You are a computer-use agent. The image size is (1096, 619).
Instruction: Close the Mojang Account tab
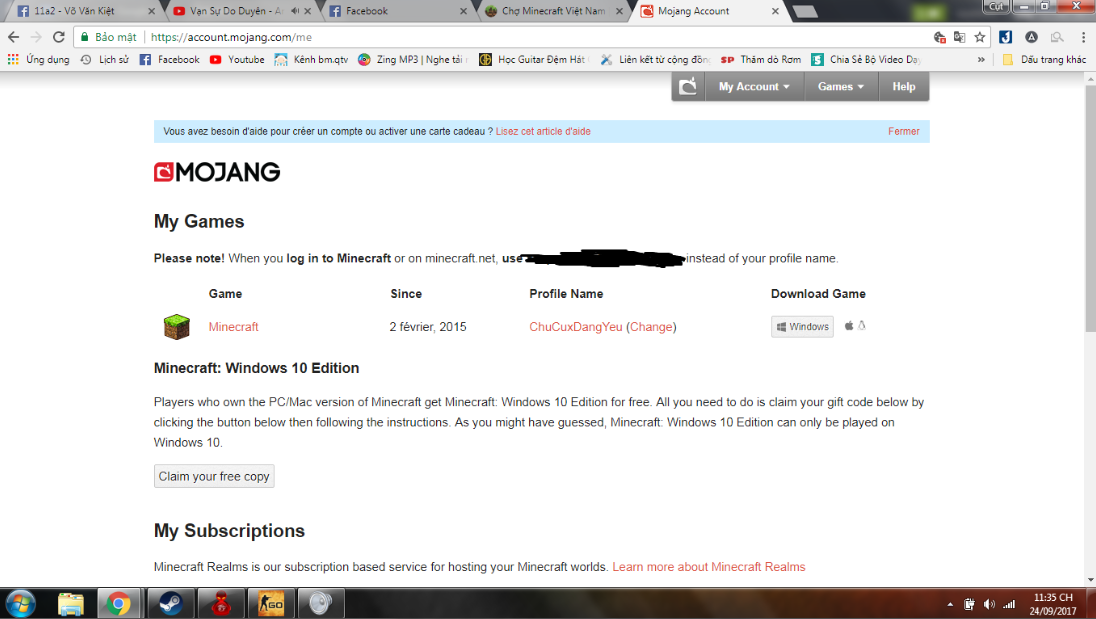tap(775, 11)
